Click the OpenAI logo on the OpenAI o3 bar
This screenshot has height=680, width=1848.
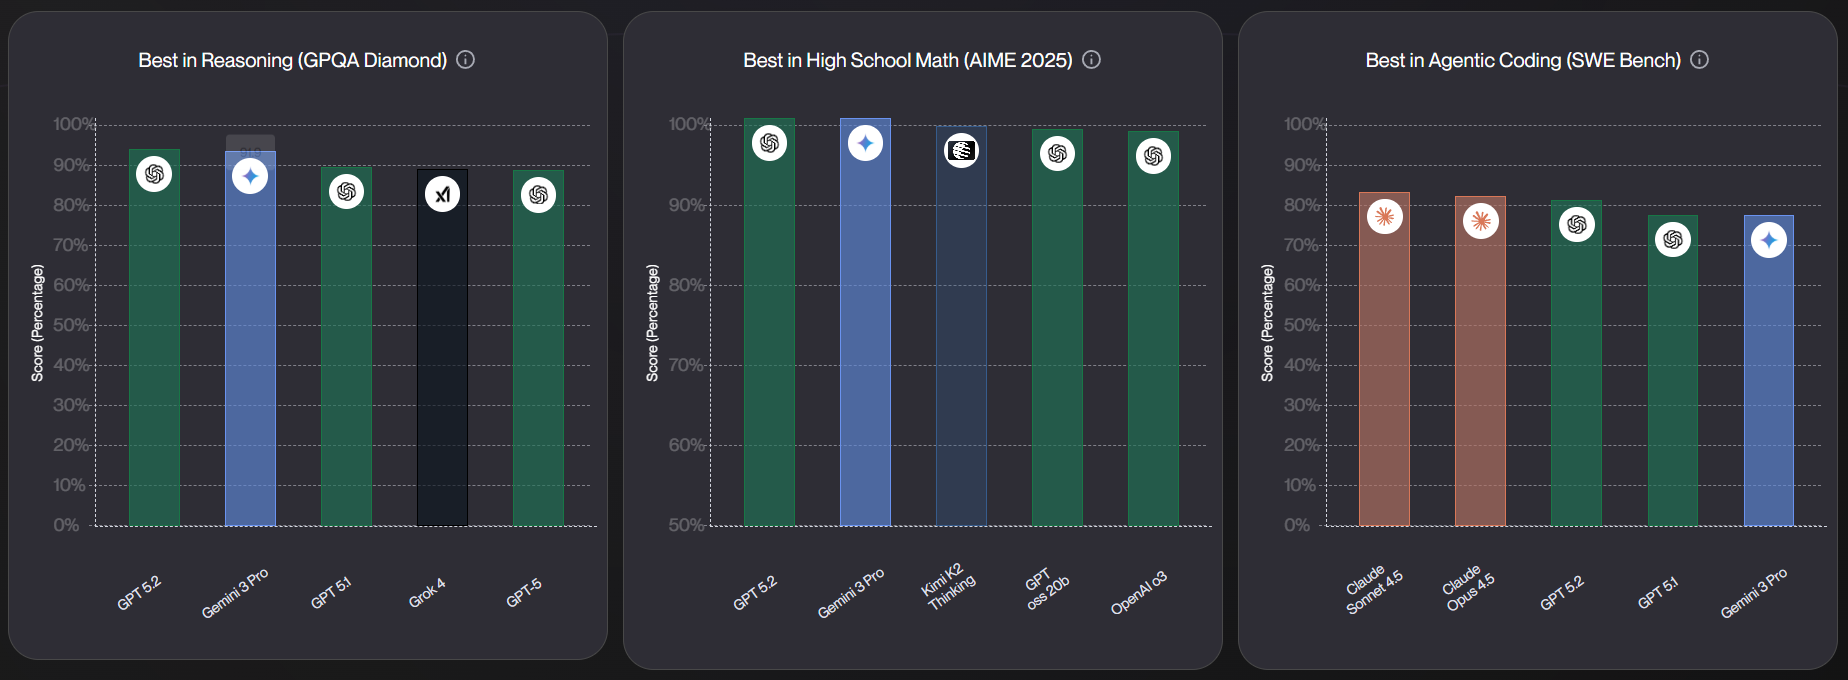1154,156
